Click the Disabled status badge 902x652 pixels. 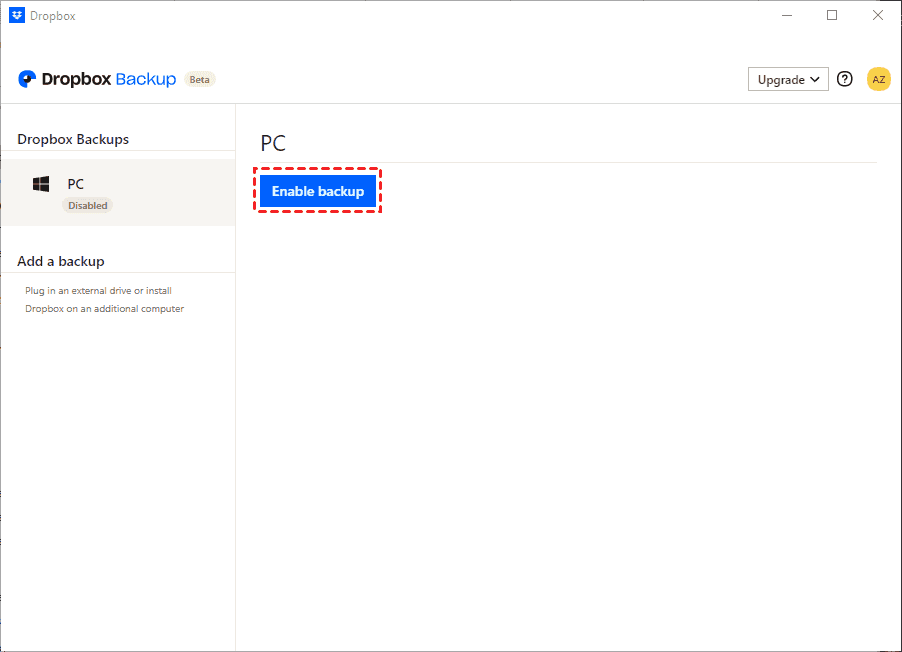click(x=87, y=205)
